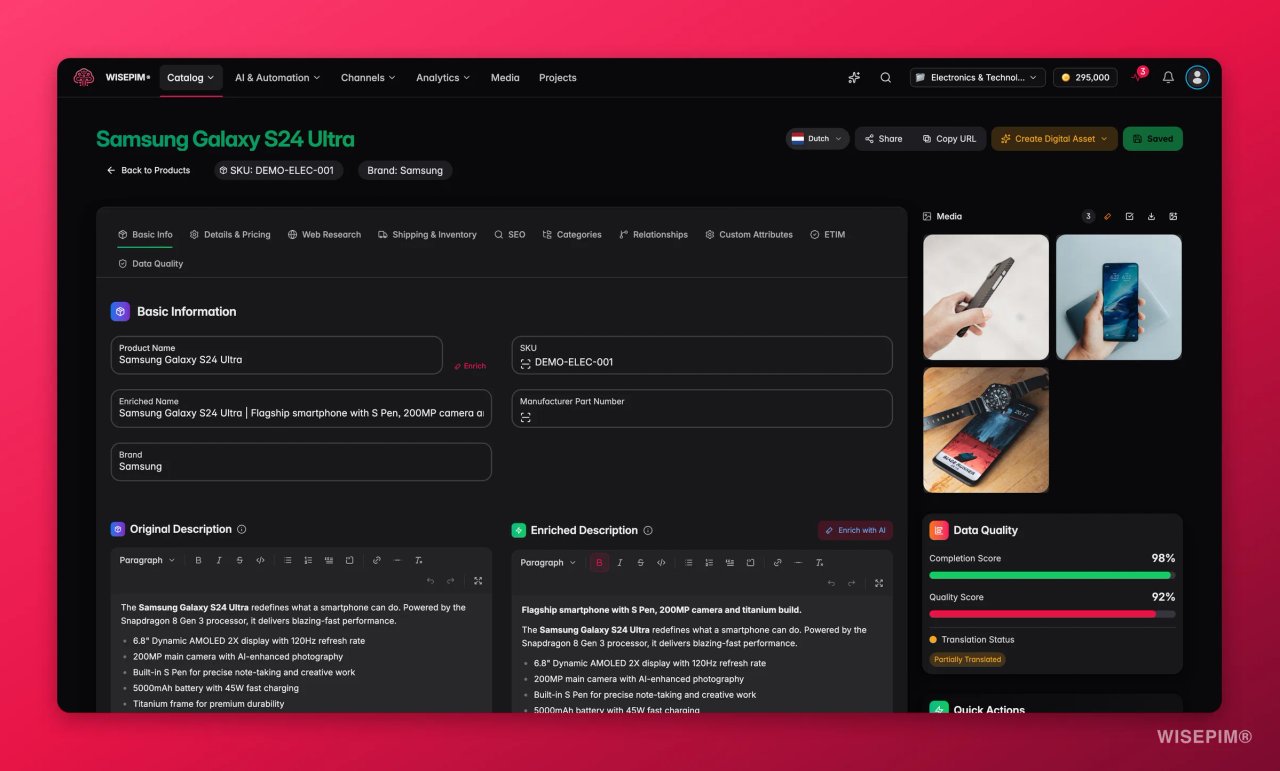The image size is (1280, 771).
Task: Click the Share button
Action: pyautogui.click(x=883, y=139)
